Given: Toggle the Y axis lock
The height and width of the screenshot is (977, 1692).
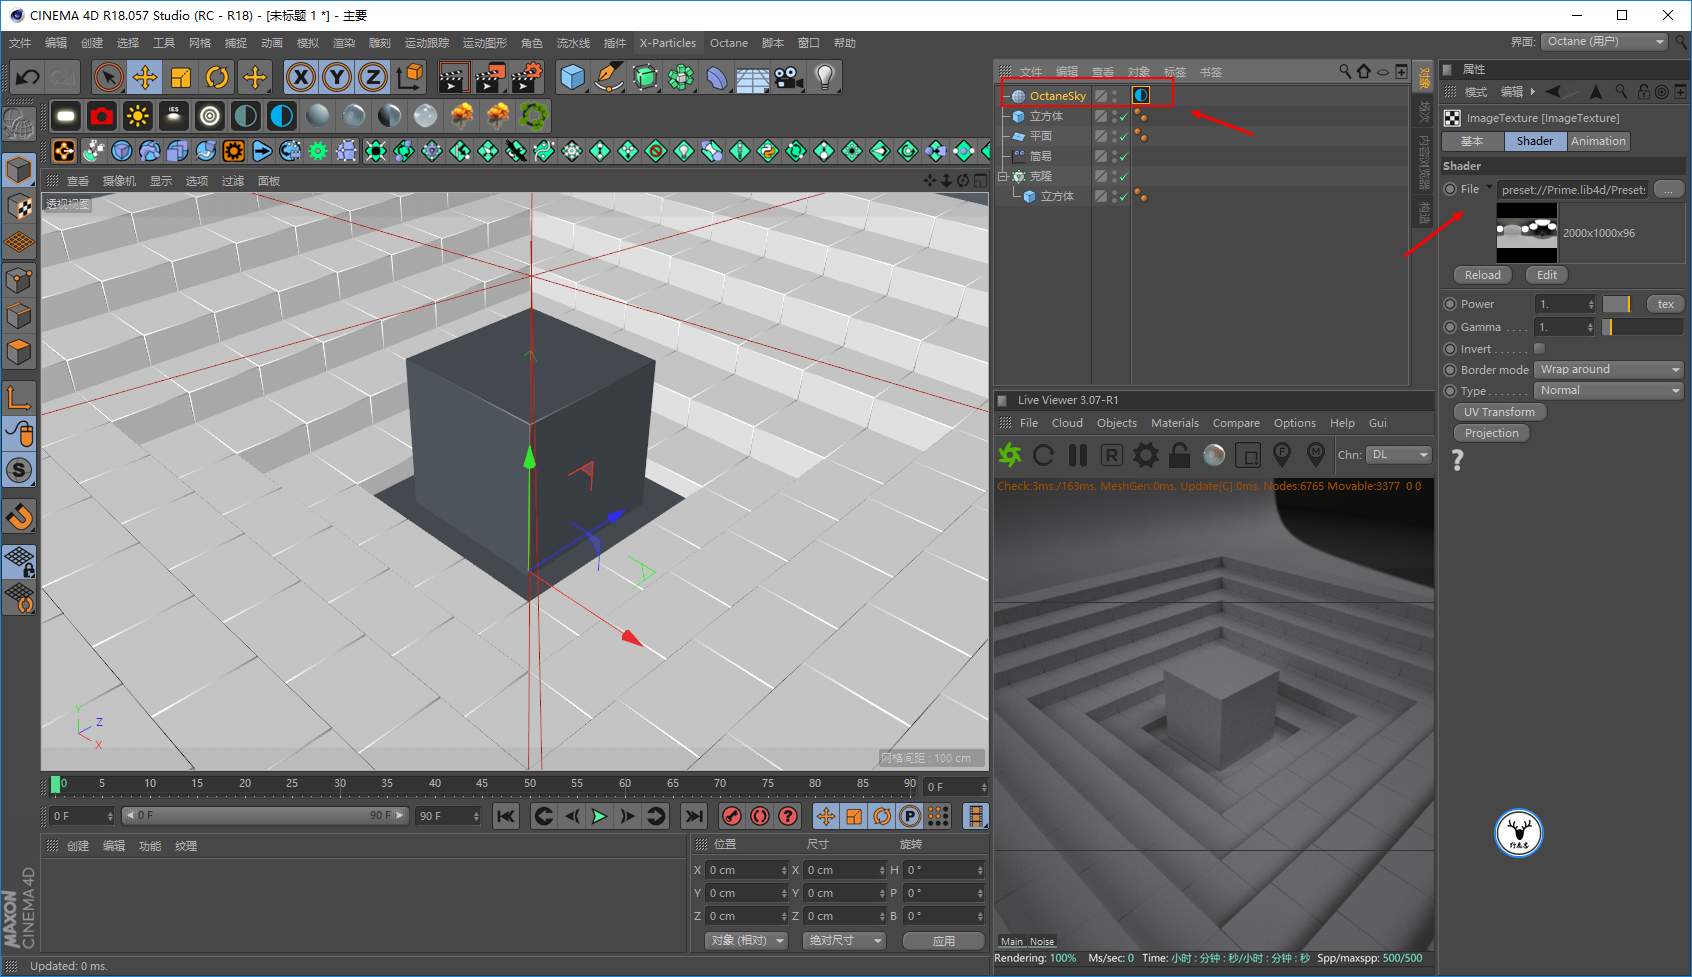Looking at the screenshot, I should (337, 77).
